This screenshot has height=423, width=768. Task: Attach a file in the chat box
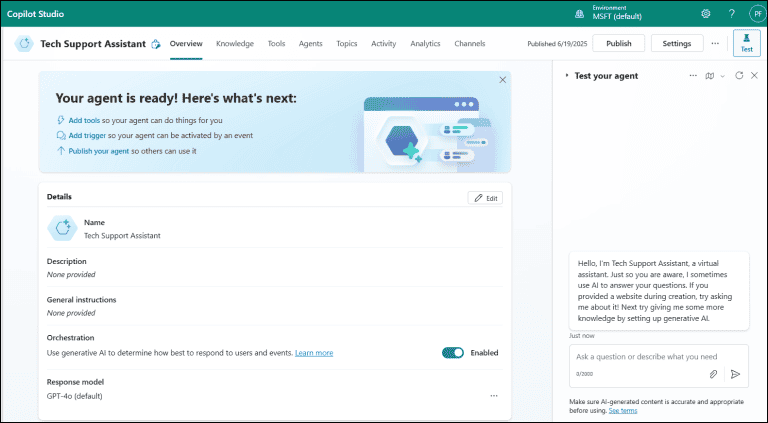click(713, 373)
